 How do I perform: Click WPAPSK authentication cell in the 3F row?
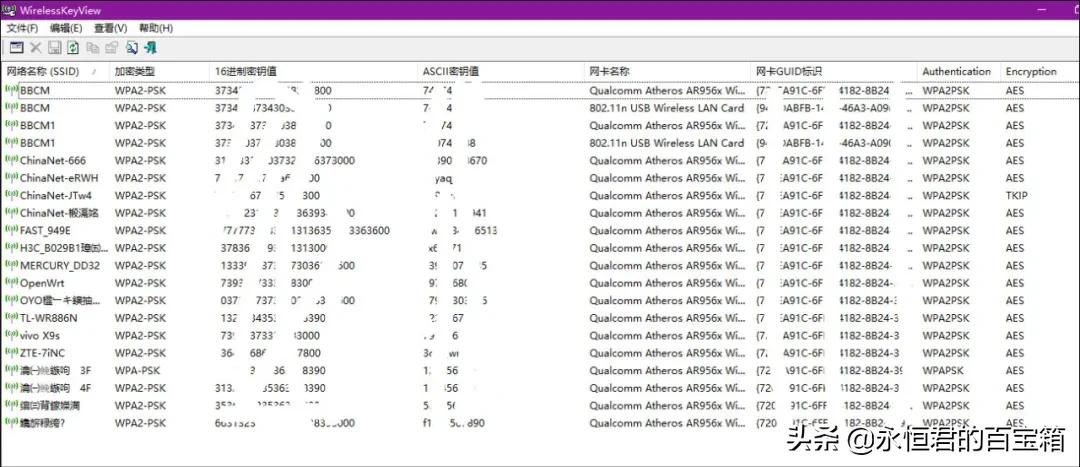pos(944,371)
